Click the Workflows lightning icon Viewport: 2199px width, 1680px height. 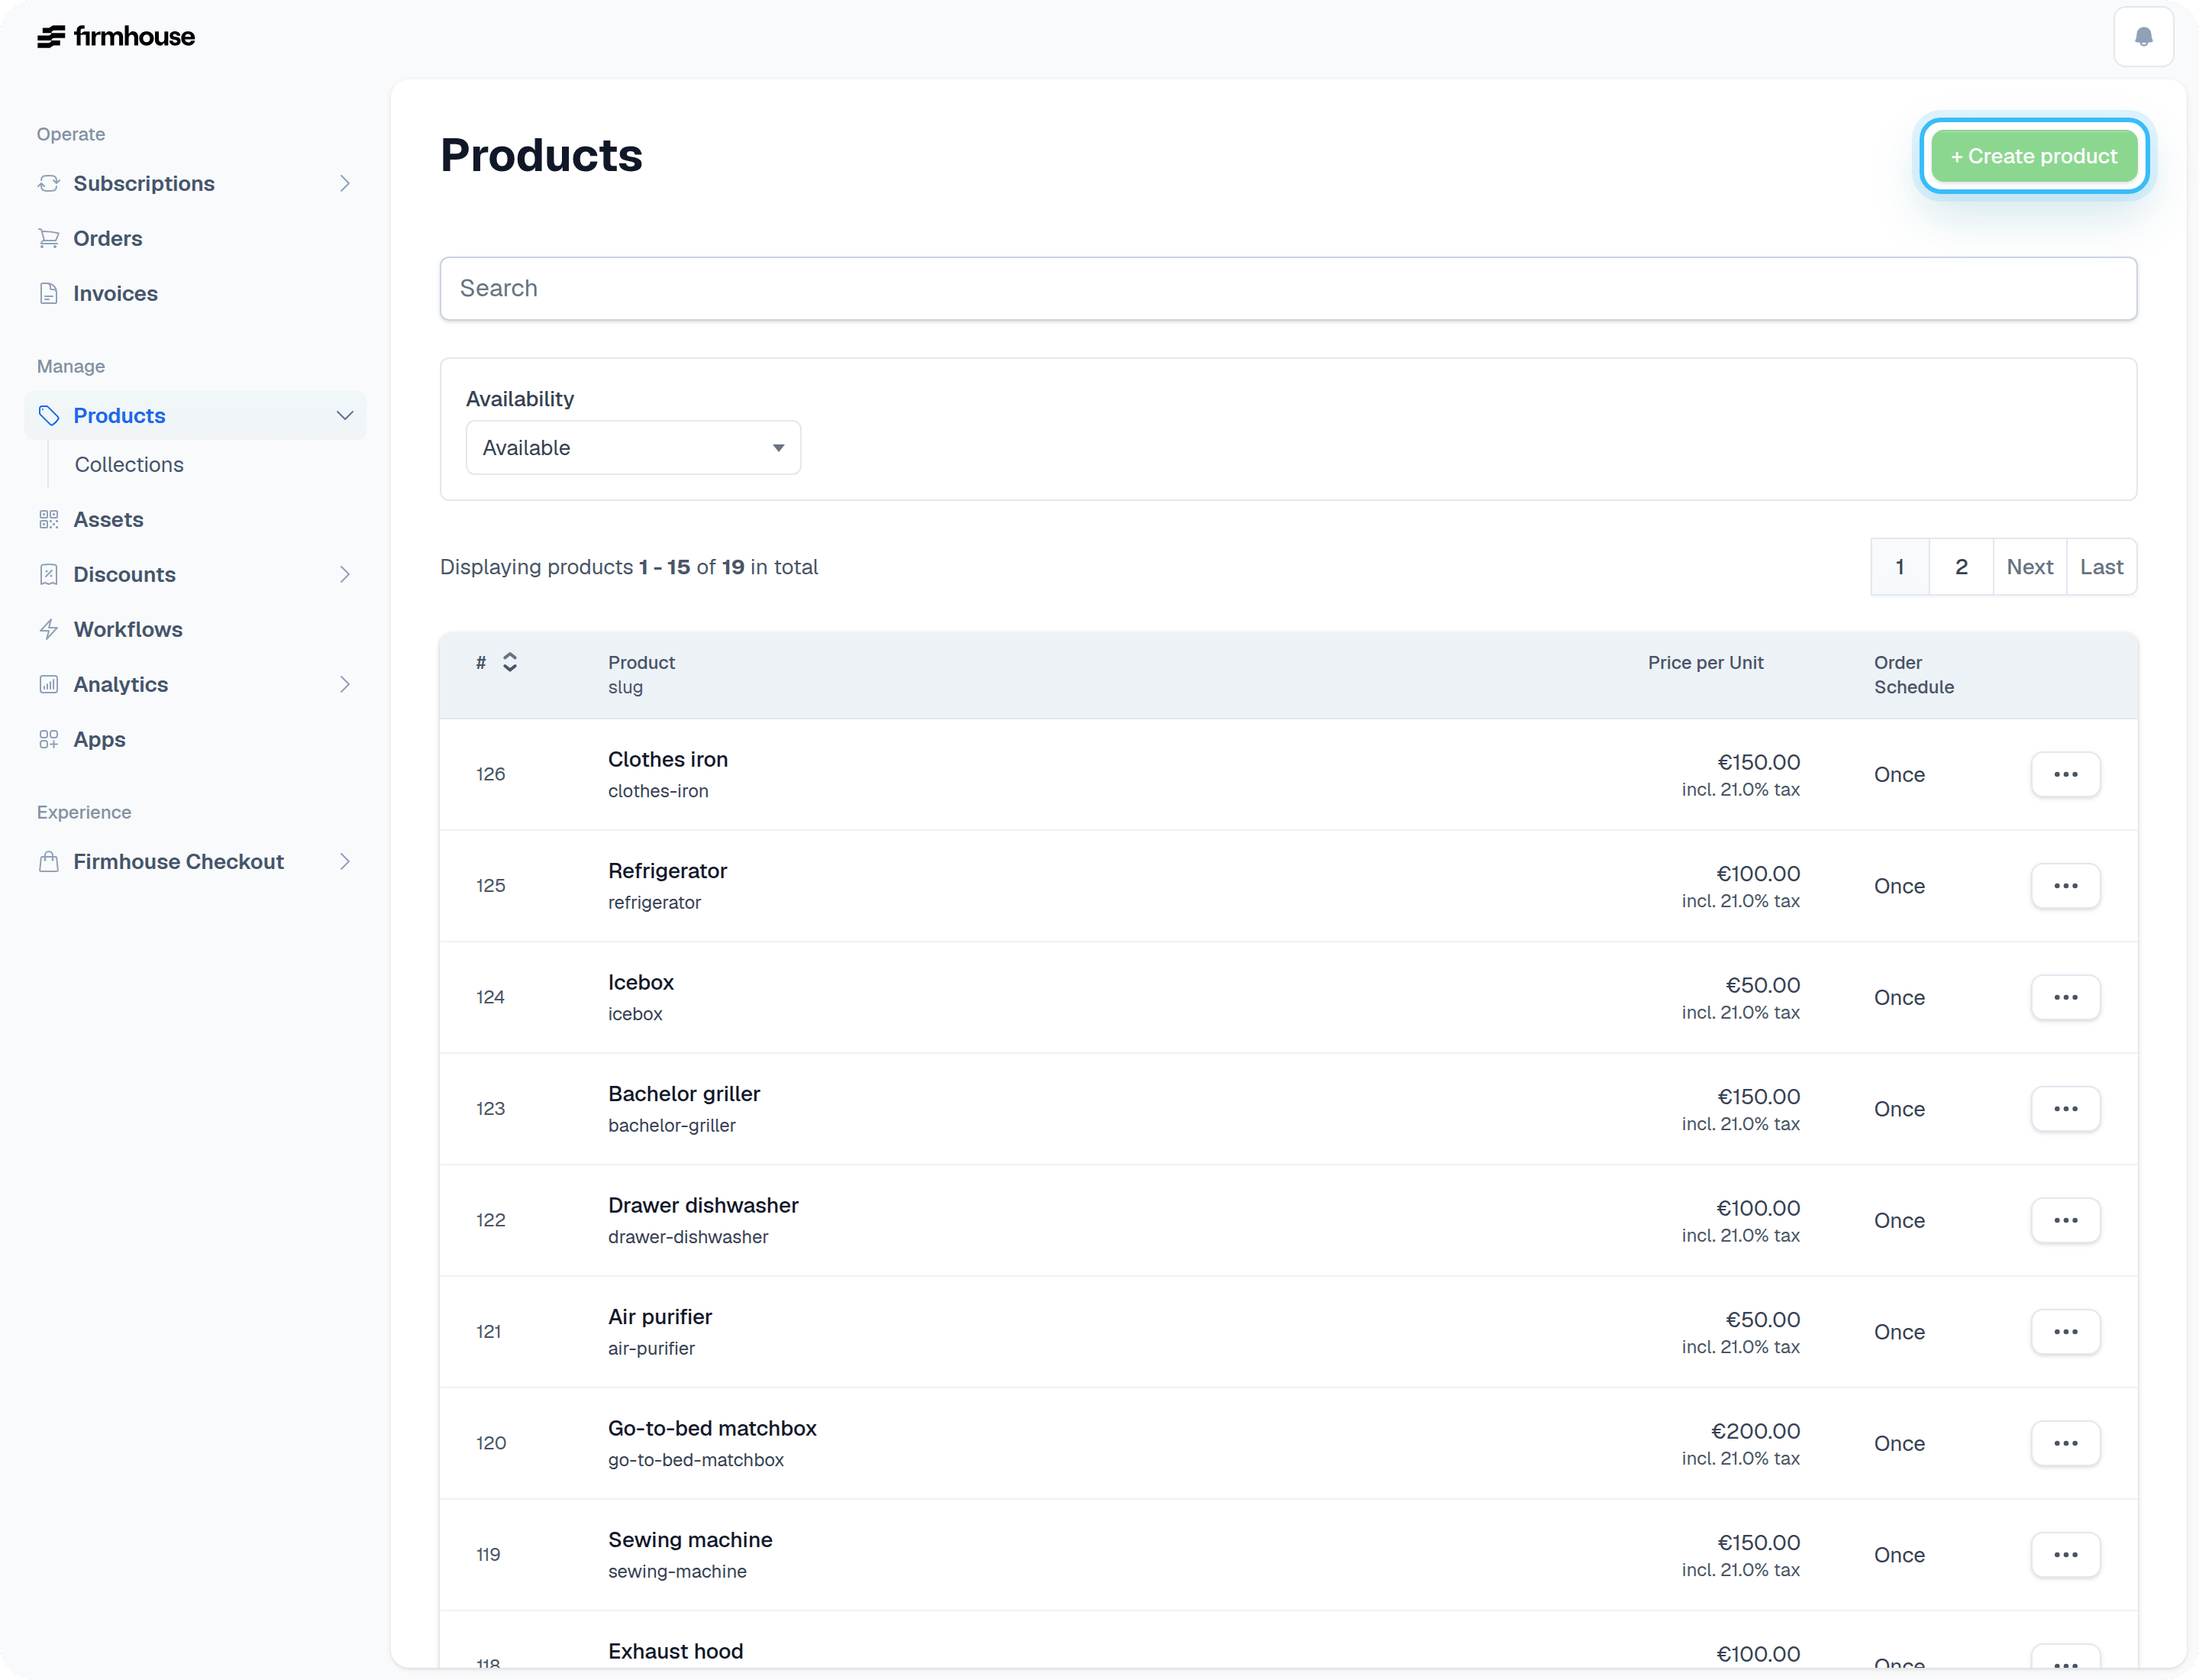pyautogui.click(x=48, y=629)
